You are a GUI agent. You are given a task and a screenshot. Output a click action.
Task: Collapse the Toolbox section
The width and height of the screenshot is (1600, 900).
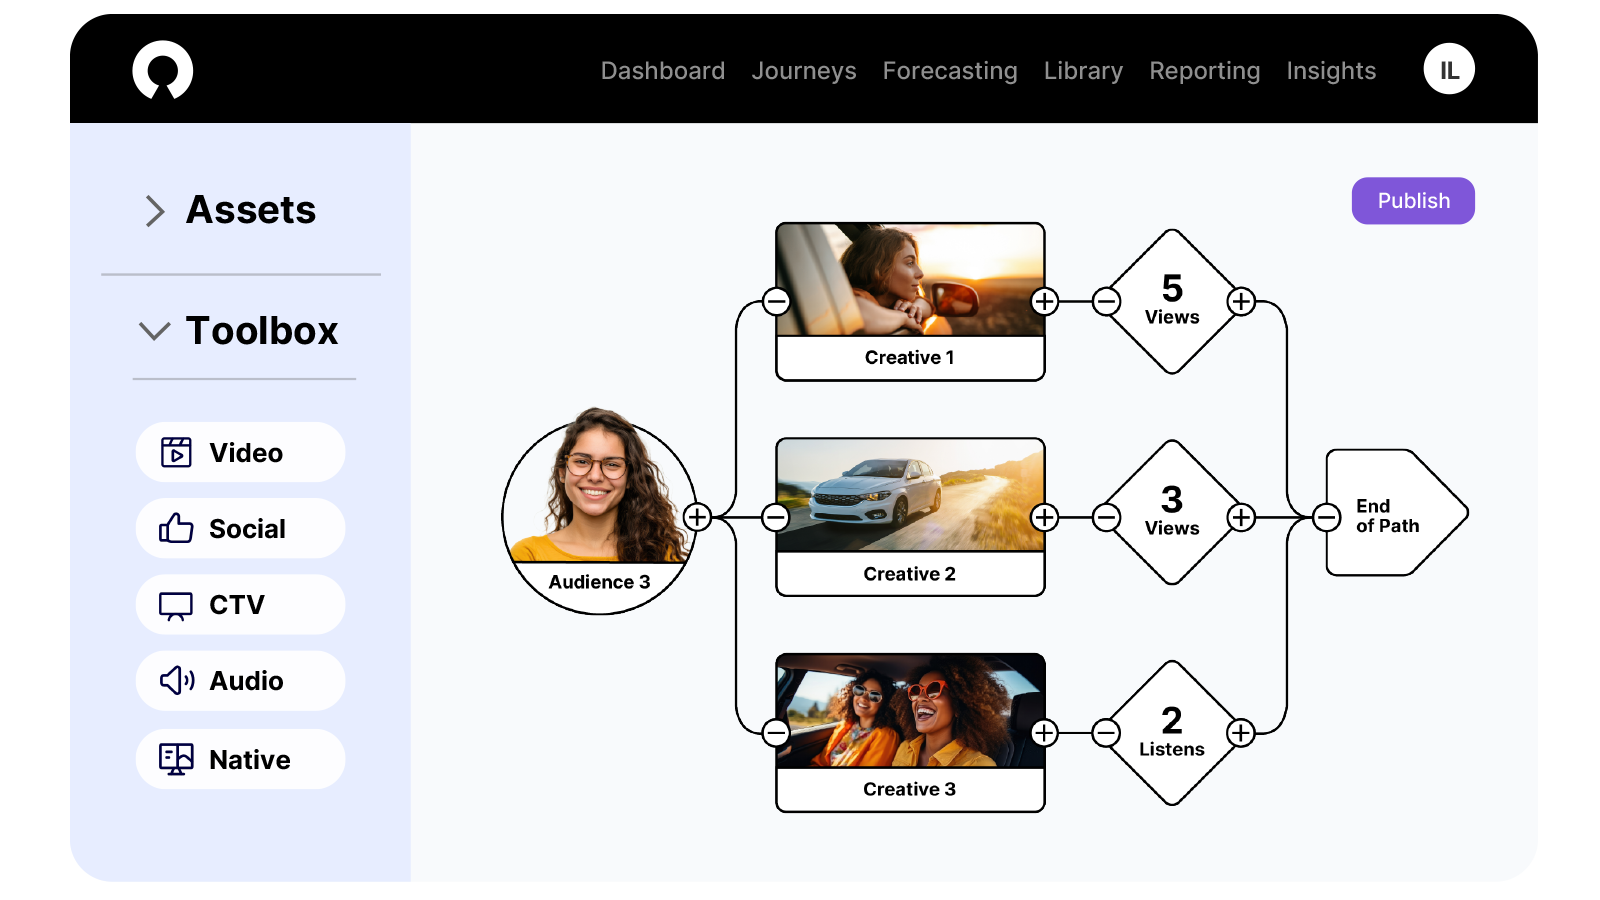(155, 331)
